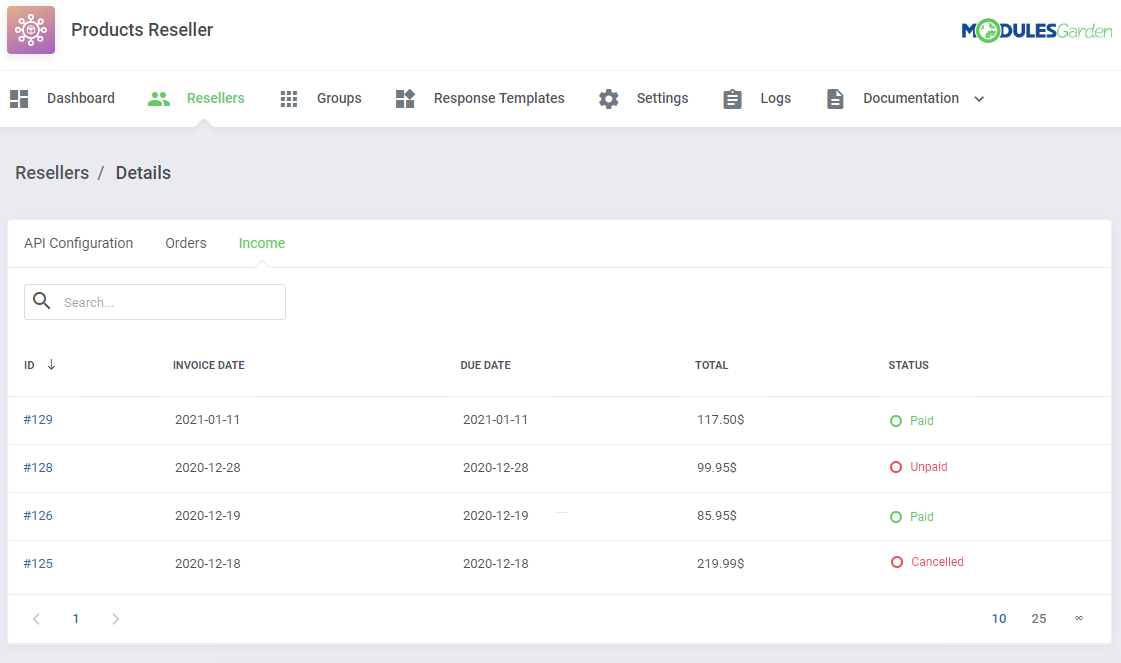Click due date 2020-12-19 for #126

click(x=495, y=516)
